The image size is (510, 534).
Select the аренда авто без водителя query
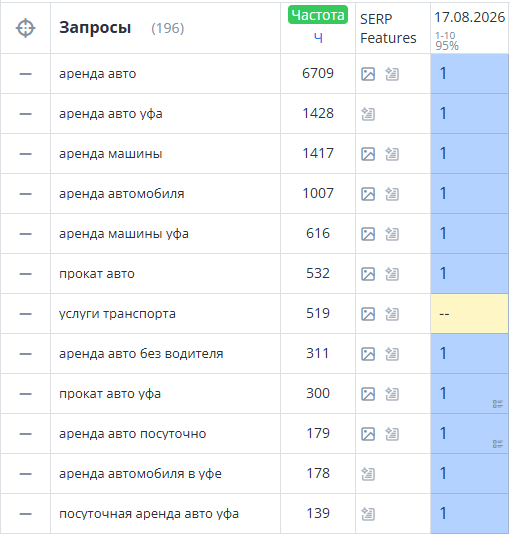coord(141,354)
